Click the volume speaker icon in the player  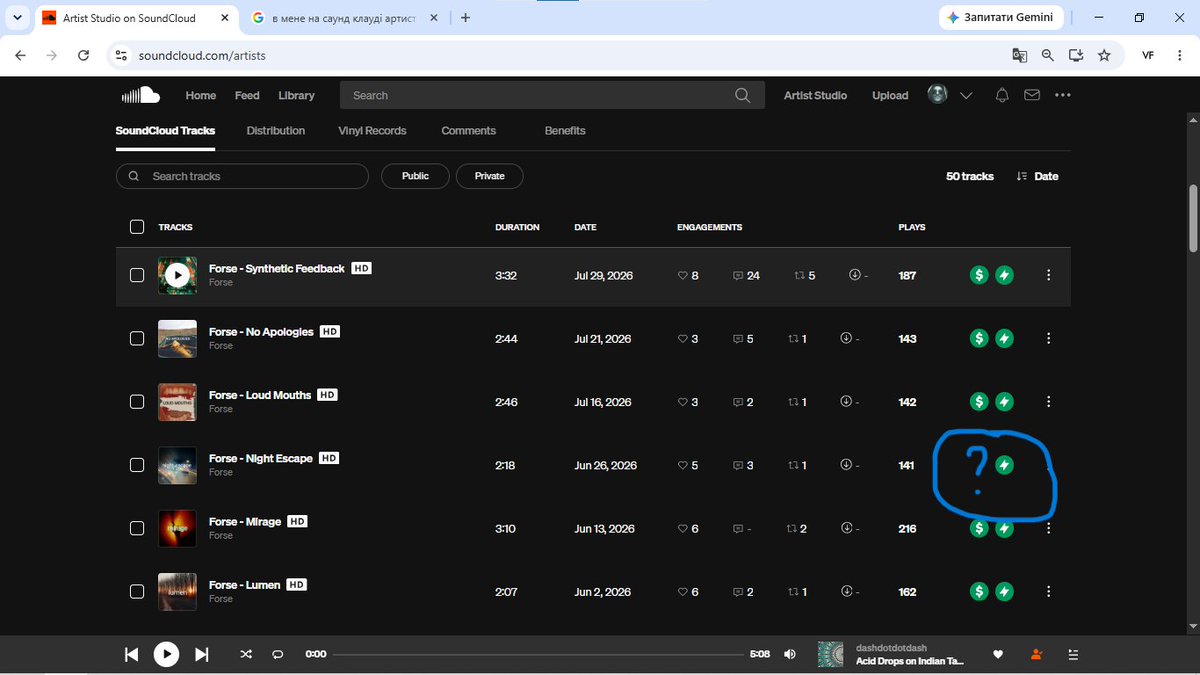[x=790, y=654]
